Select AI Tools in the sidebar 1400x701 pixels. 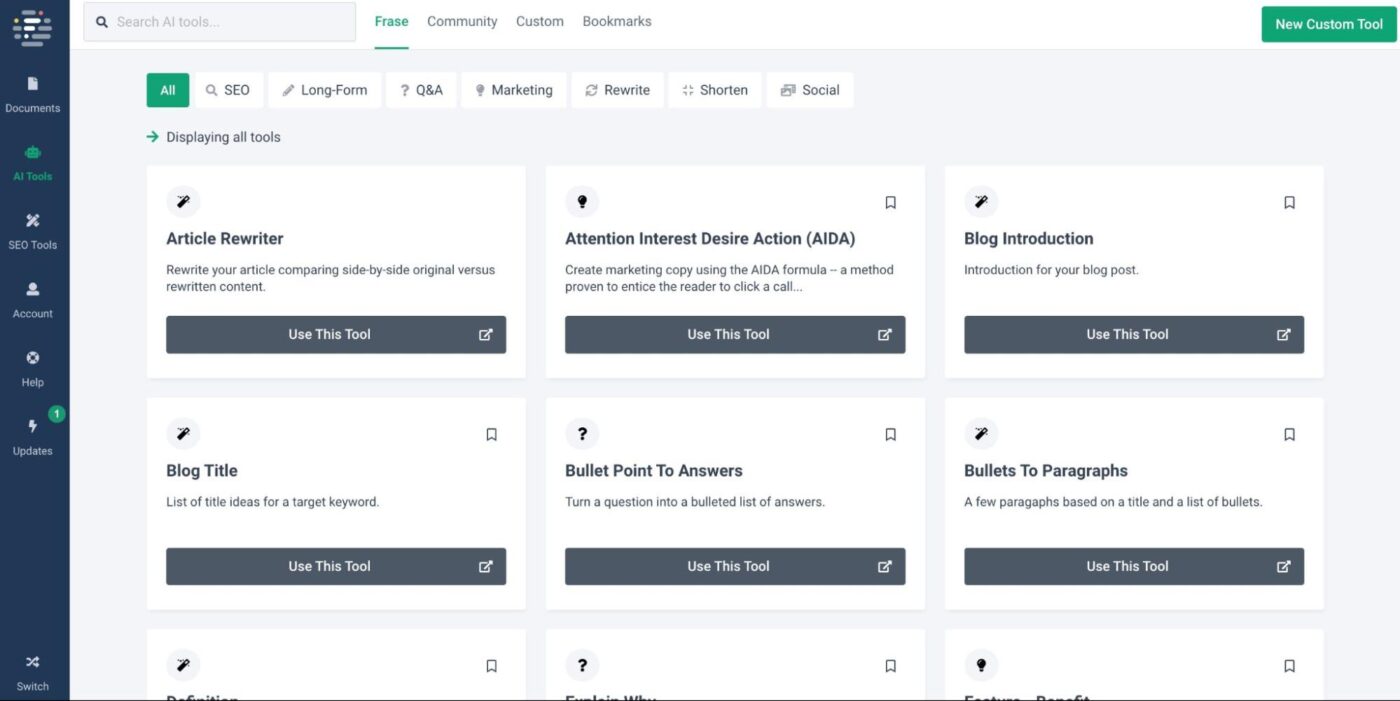click(33, 162)
